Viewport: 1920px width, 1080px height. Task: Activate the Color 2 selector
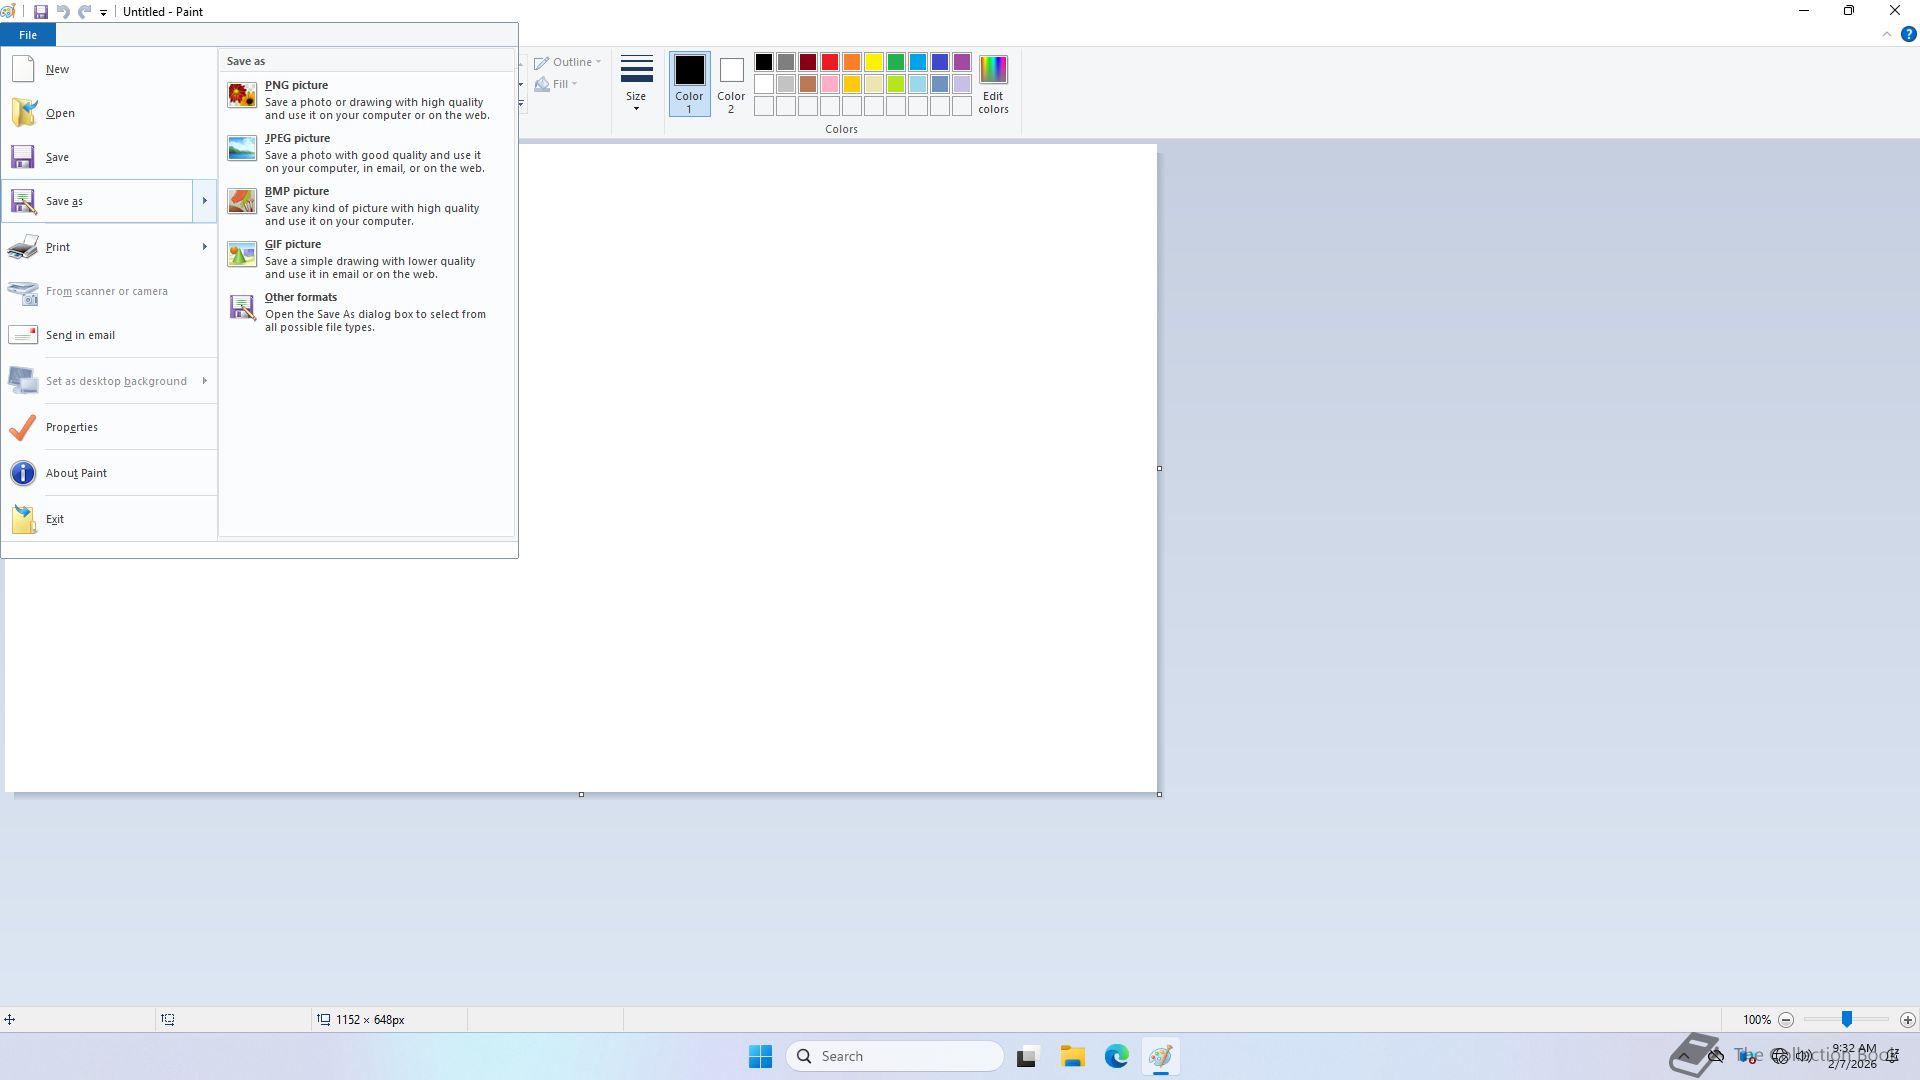(731, 83)
